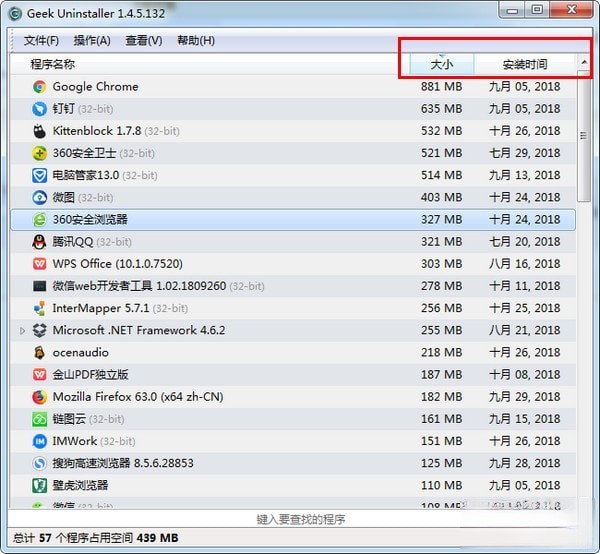Click the 搜狗高速浏览器 icon
The width and height of the screenshot is (600, 554).
point(39,463)
